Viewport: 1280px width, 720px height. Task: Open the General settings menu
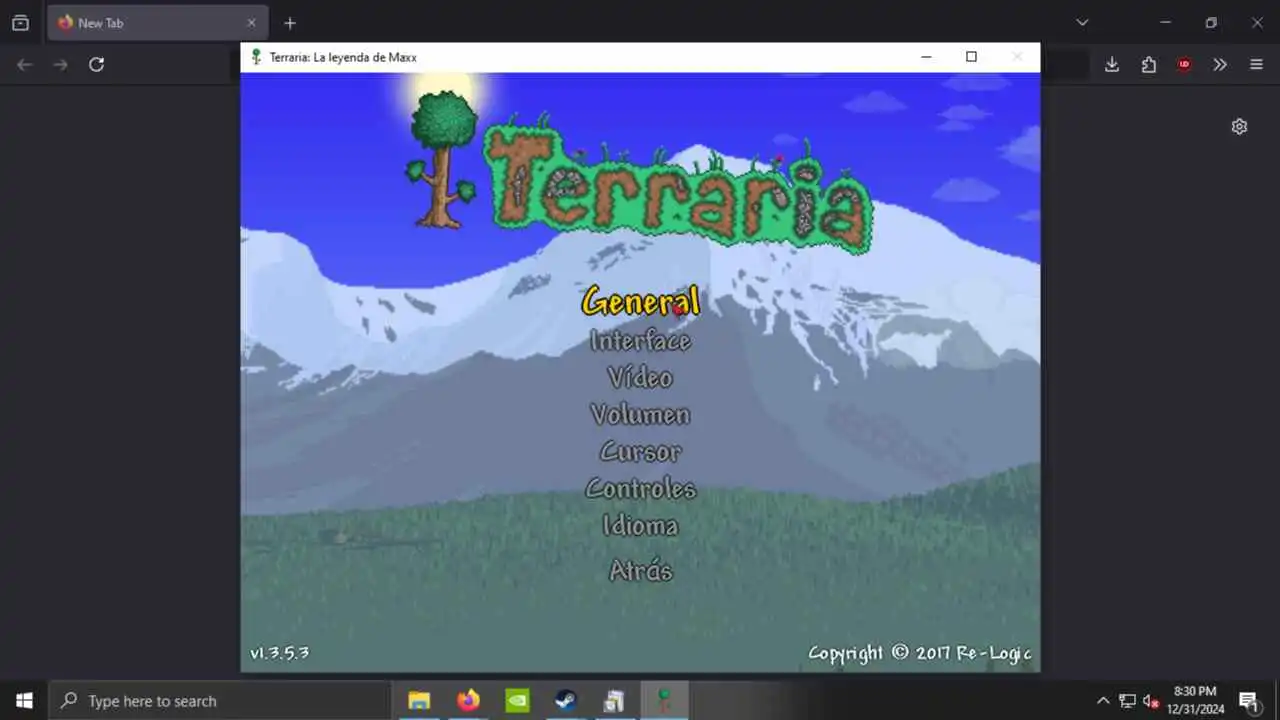point(641,301)
